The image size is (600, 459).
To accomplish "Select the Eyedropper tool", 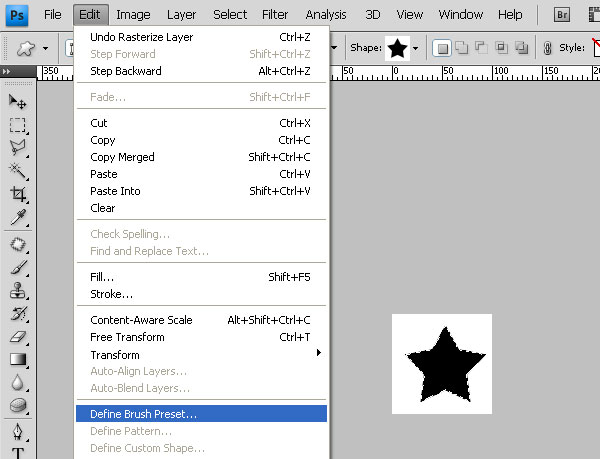I will (x=18, y=217).
